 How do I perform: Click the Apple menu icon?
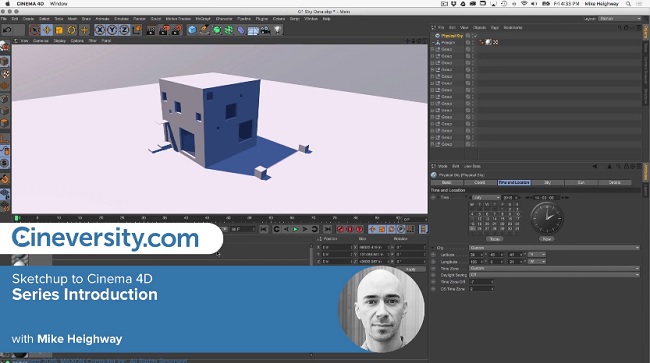[7, 4]
